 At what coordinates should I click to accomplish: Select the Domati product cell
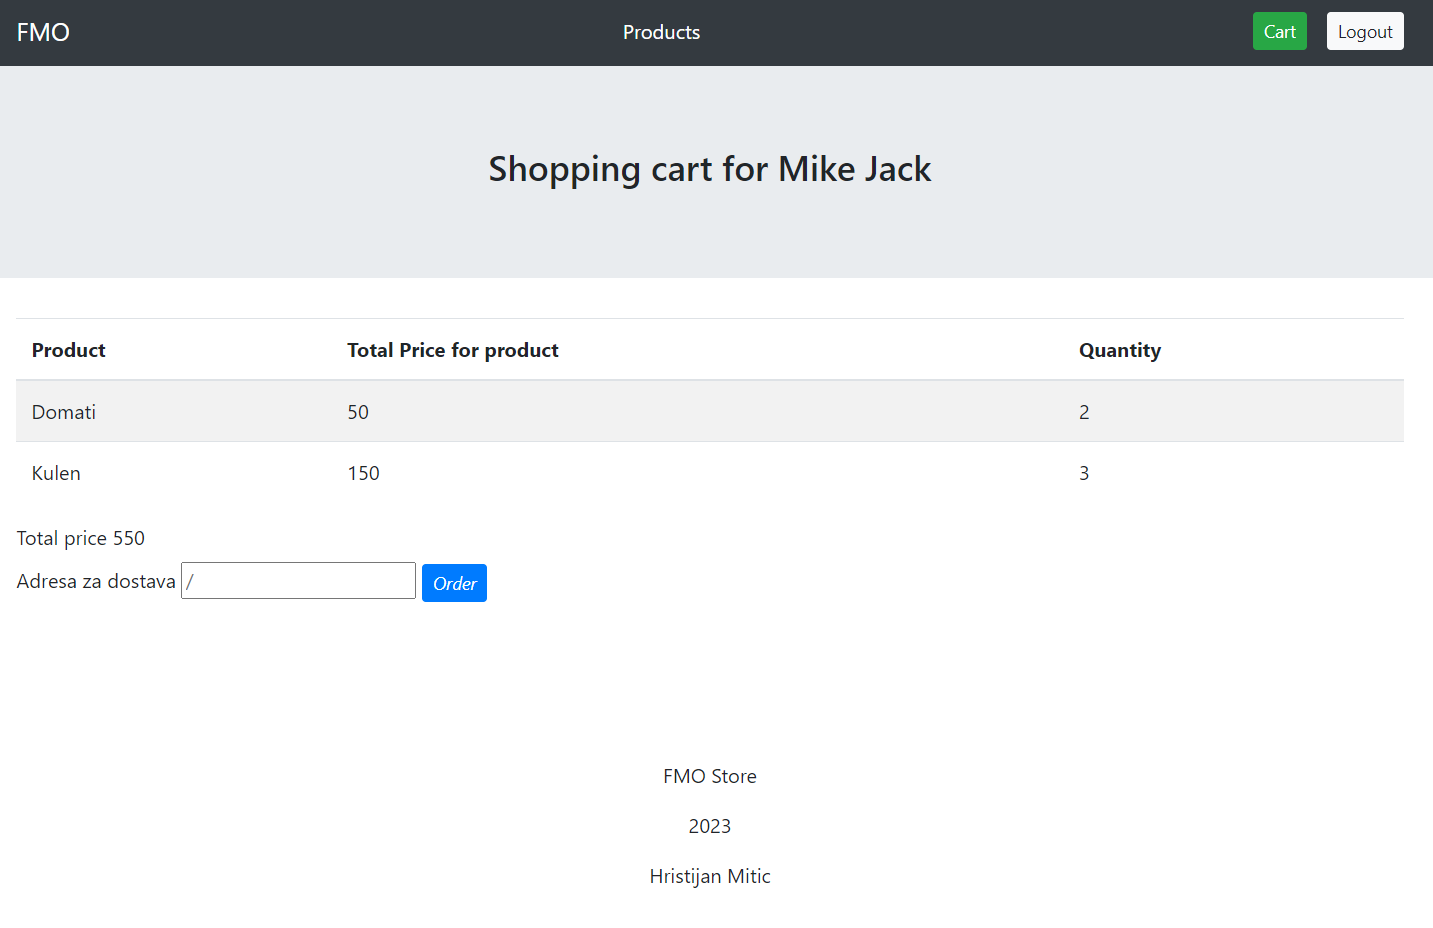[x=64, y=412]
